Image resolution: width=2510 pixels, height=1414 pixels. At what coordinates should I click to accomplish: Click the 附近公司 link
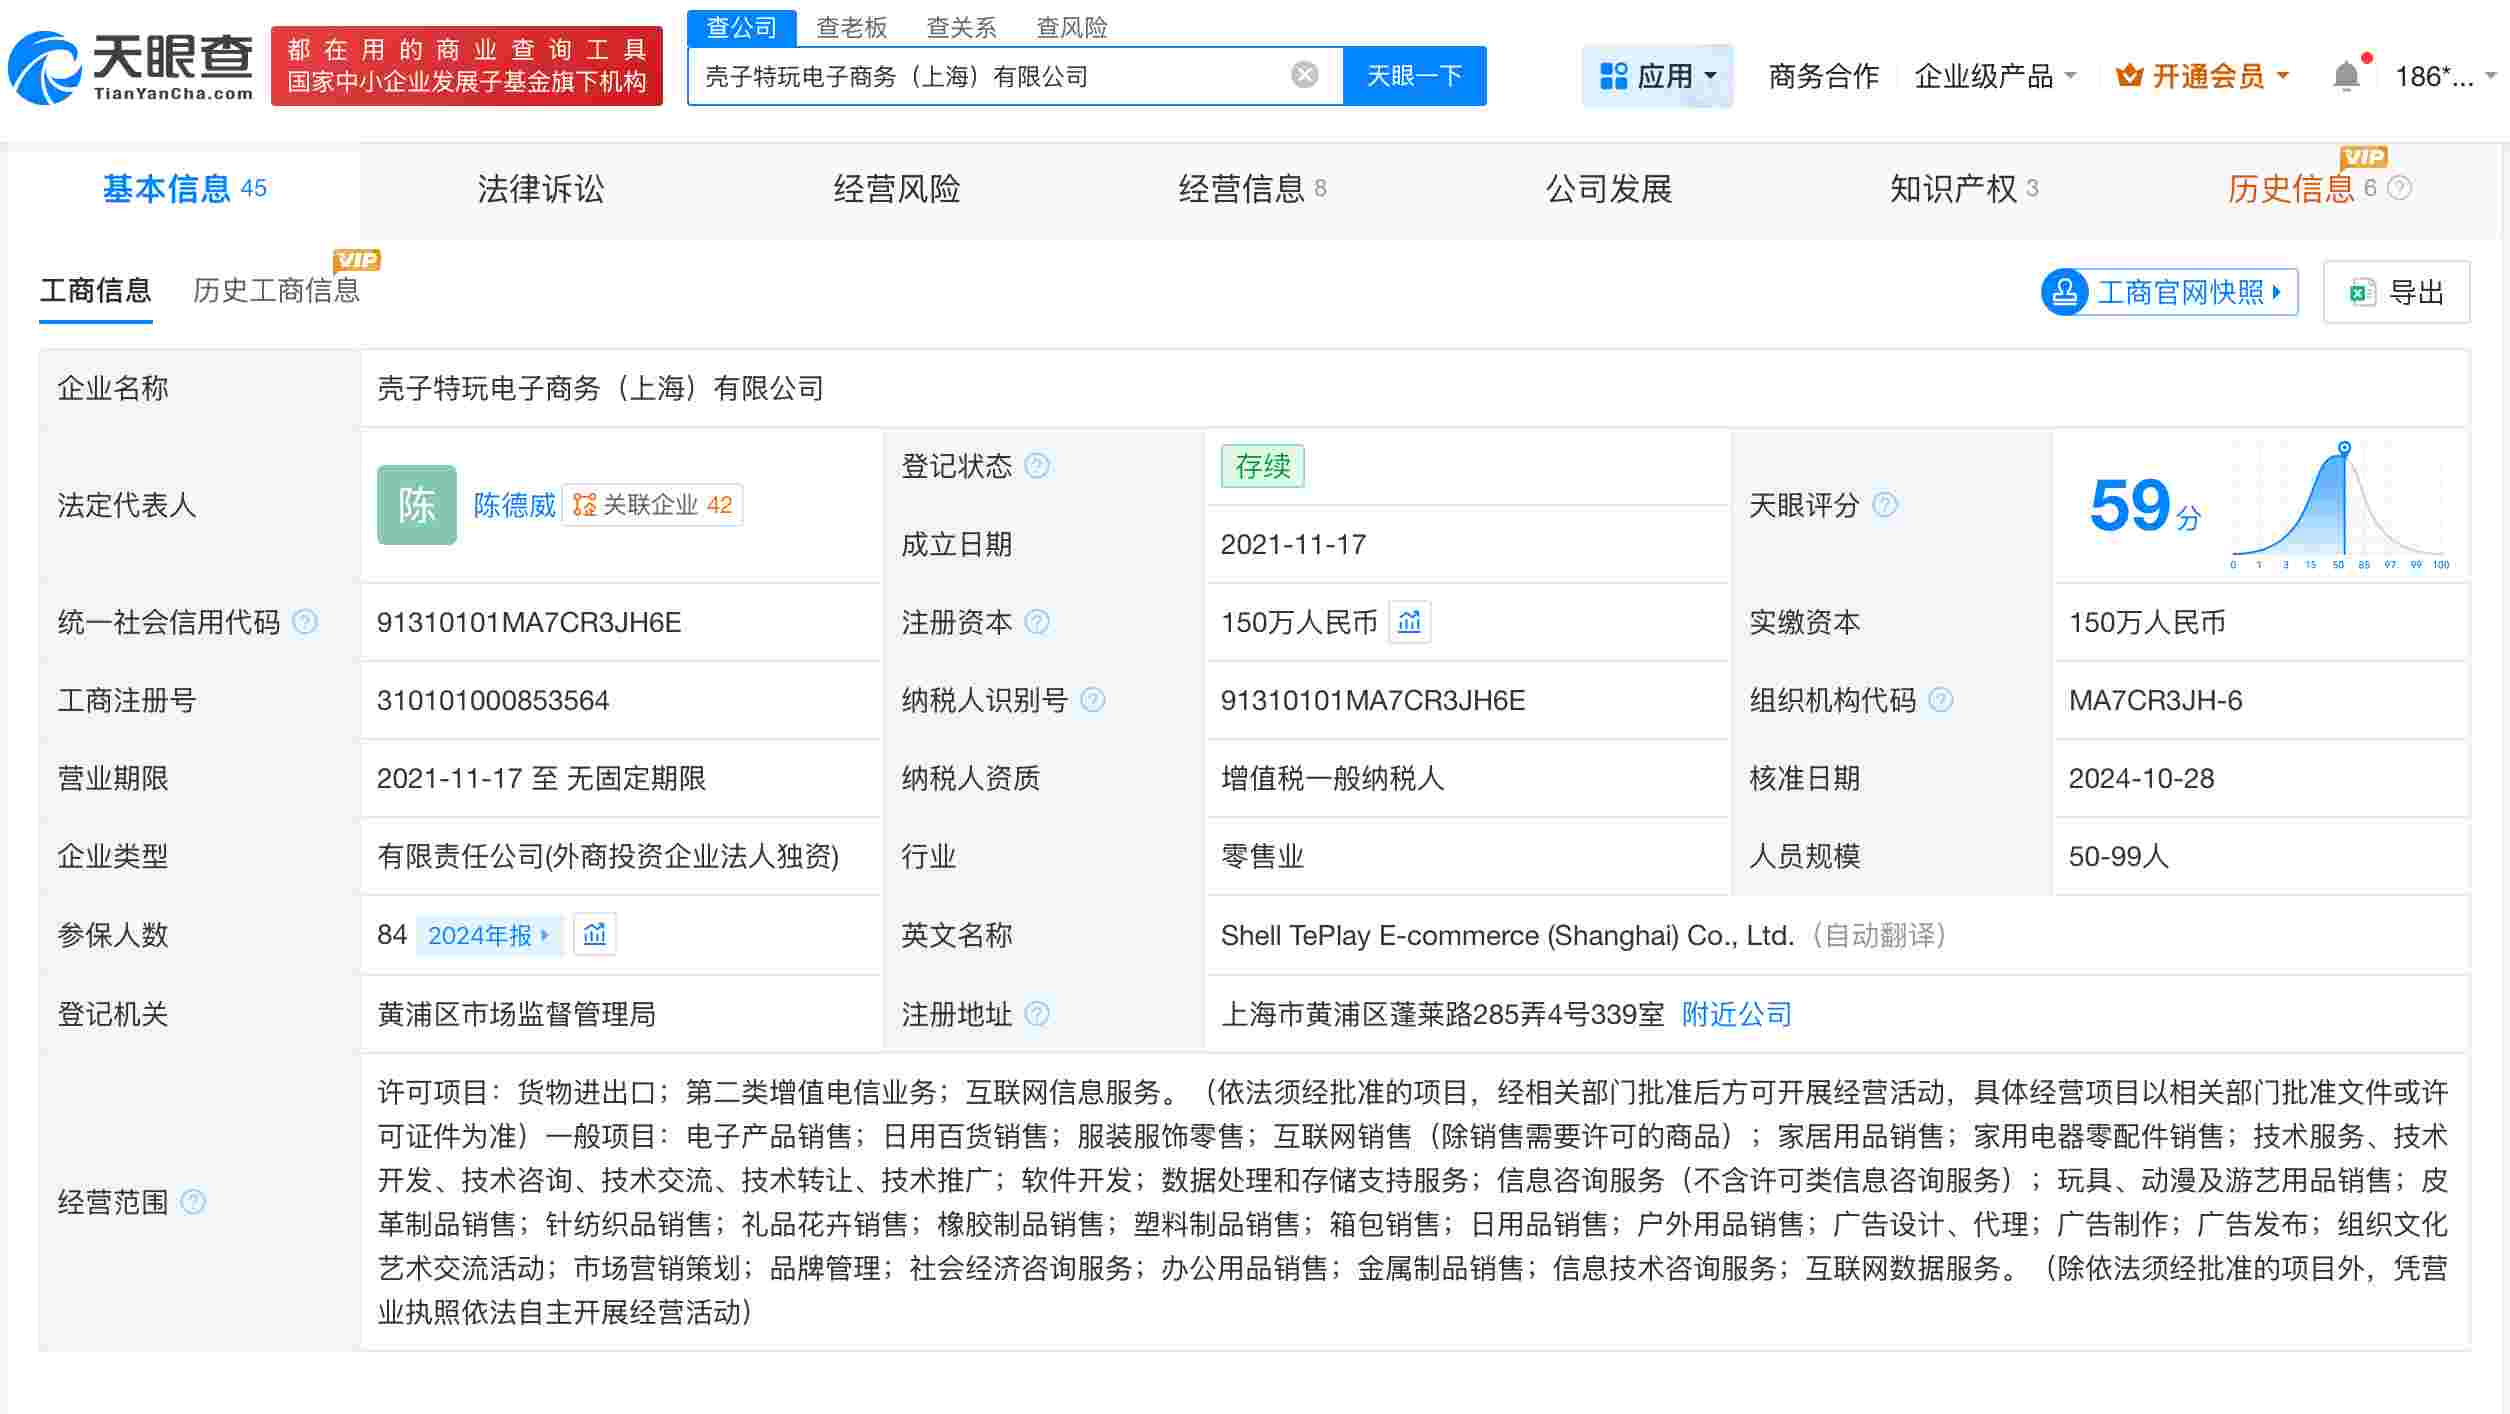(x=1736, y=1014)
